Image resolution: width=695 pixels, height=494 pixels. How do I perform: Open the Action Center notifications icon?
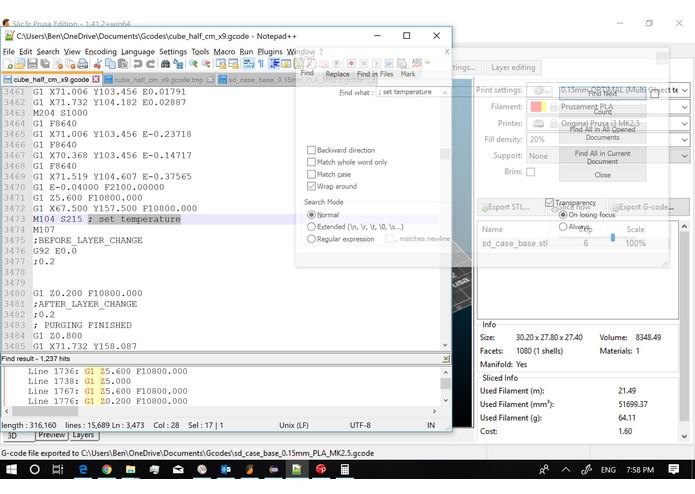[674, 470]
